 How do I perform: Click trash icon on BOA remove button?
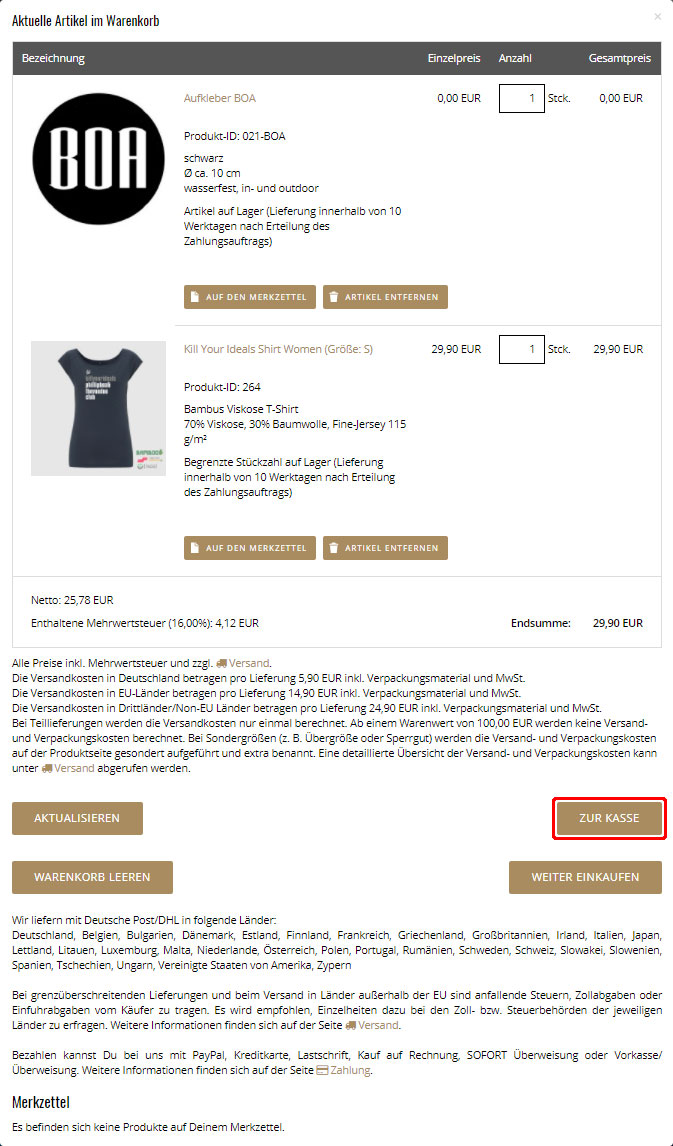point(334,297)
